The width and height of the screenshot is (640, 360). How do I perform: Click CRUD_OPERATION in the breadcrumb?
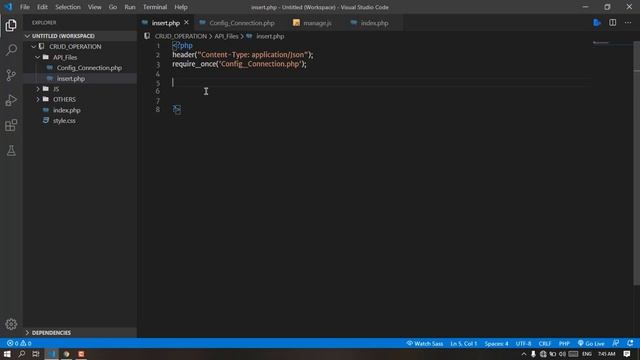[x=180, y=36]
